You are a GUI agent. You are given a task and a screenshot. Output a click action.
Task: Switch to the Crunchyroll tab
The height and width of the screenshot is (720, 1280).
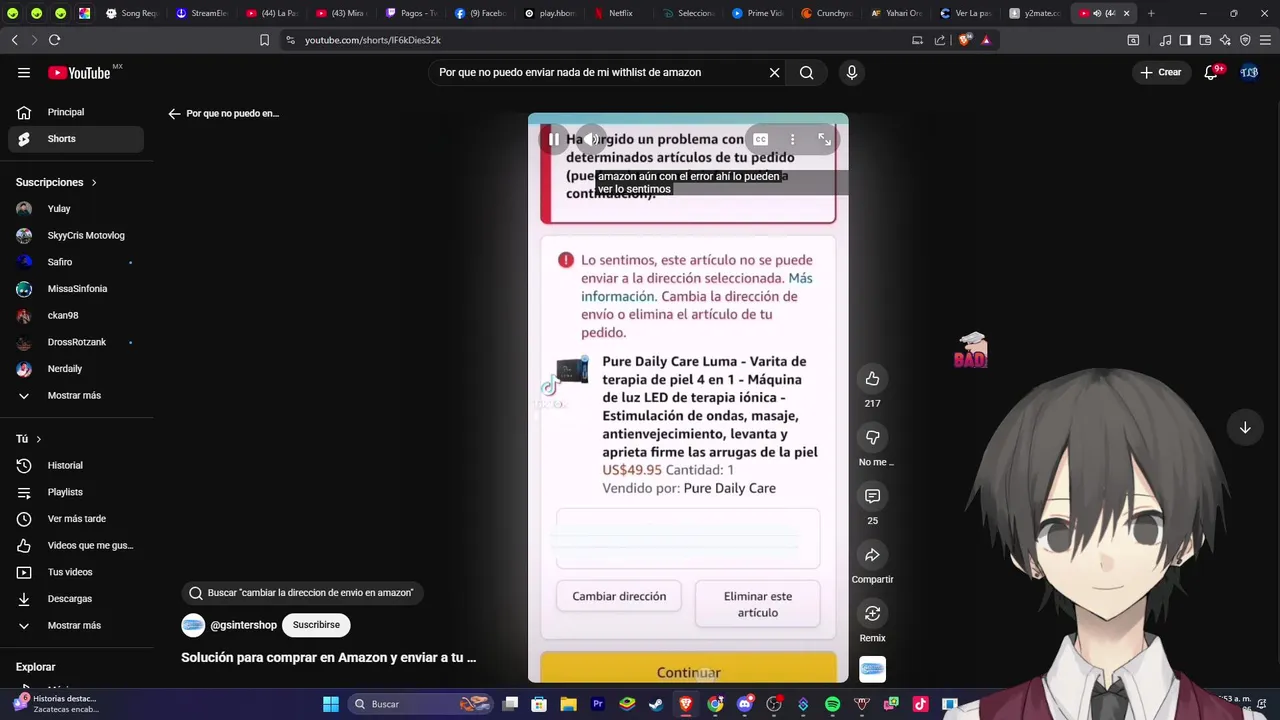(828, 13)
